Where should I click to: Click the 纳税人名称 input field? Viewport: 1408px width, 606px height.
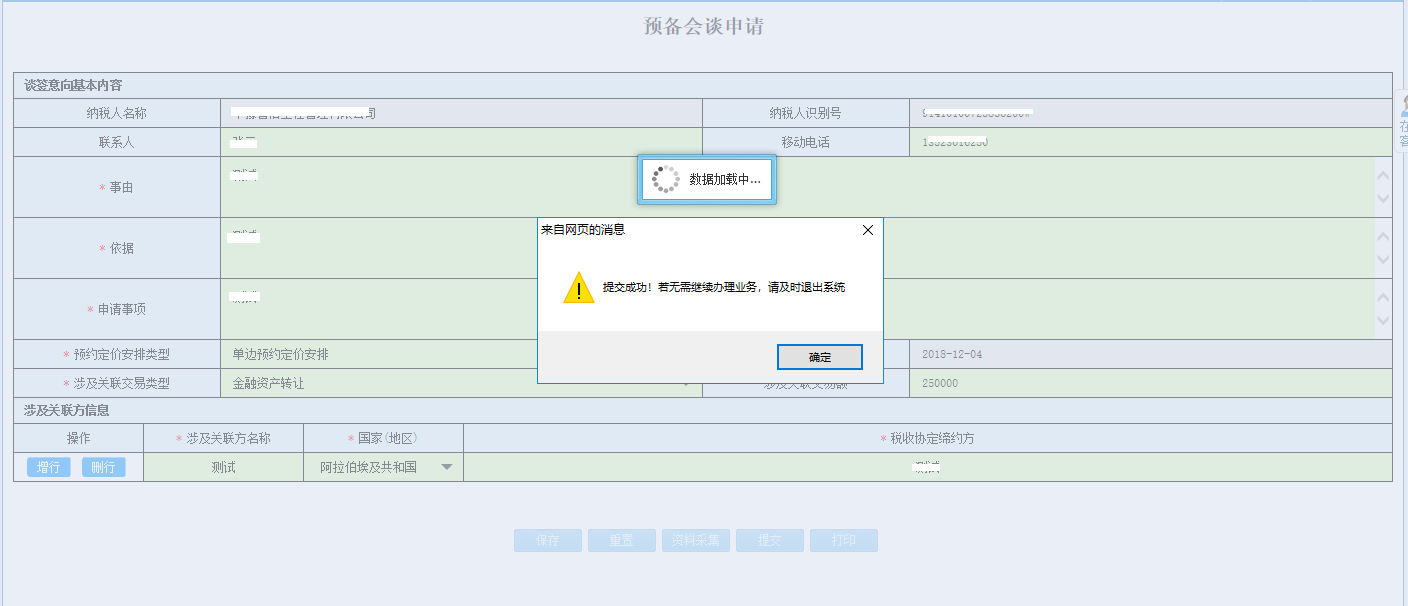coord(460,112)
